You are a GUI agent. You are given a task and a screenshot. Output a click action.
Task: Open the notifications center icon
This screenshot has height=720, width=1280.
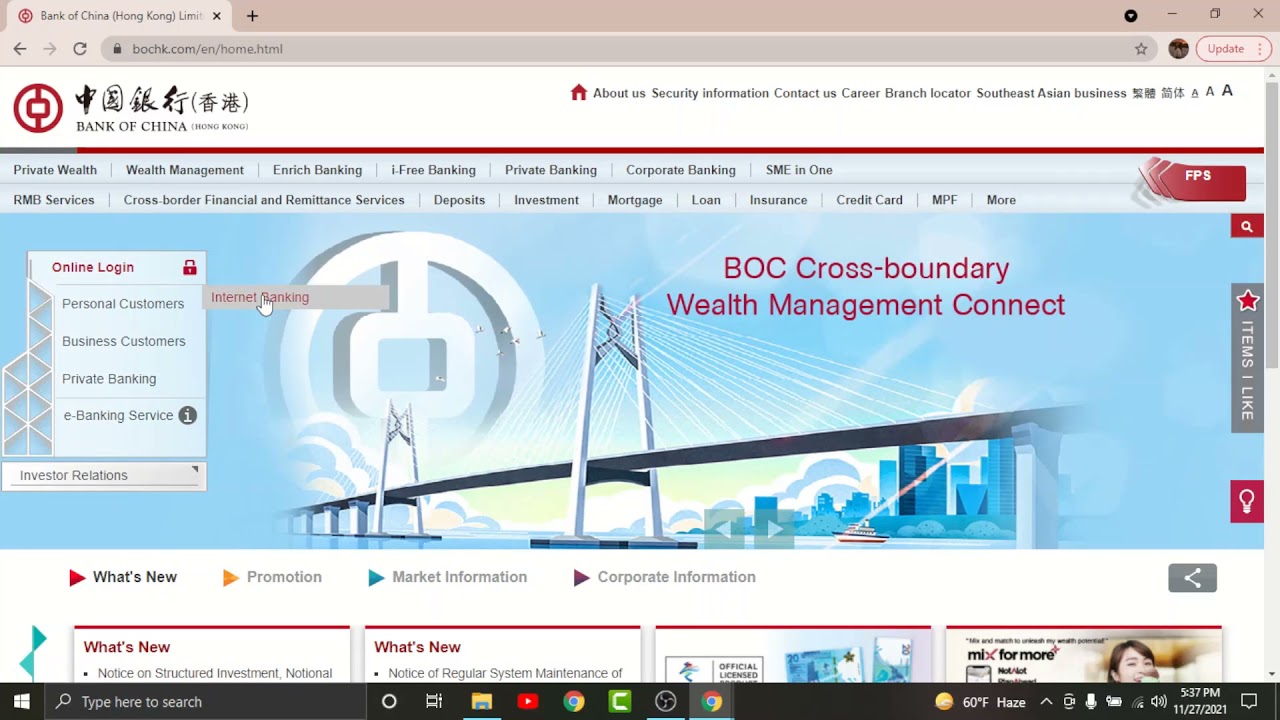pyautogui.click(x=1249, y=702)
